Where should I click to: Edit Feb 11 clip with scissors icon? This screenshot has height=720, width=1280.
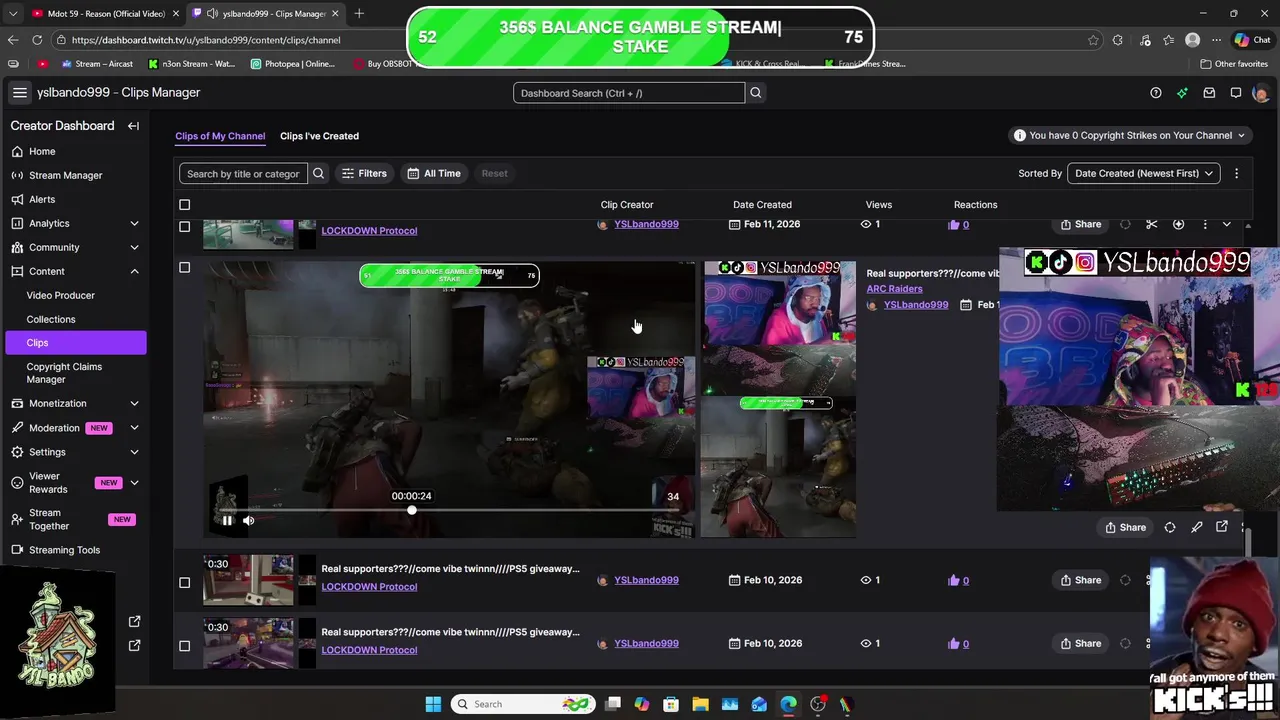tap(1151, 224)
